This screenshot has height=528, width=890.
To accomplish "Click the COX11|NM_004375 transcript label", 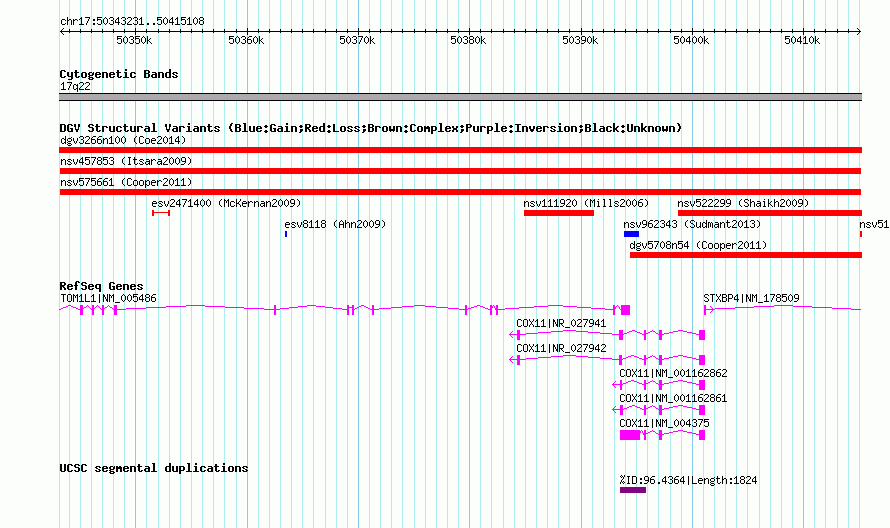I will click(x=664, y=423).
